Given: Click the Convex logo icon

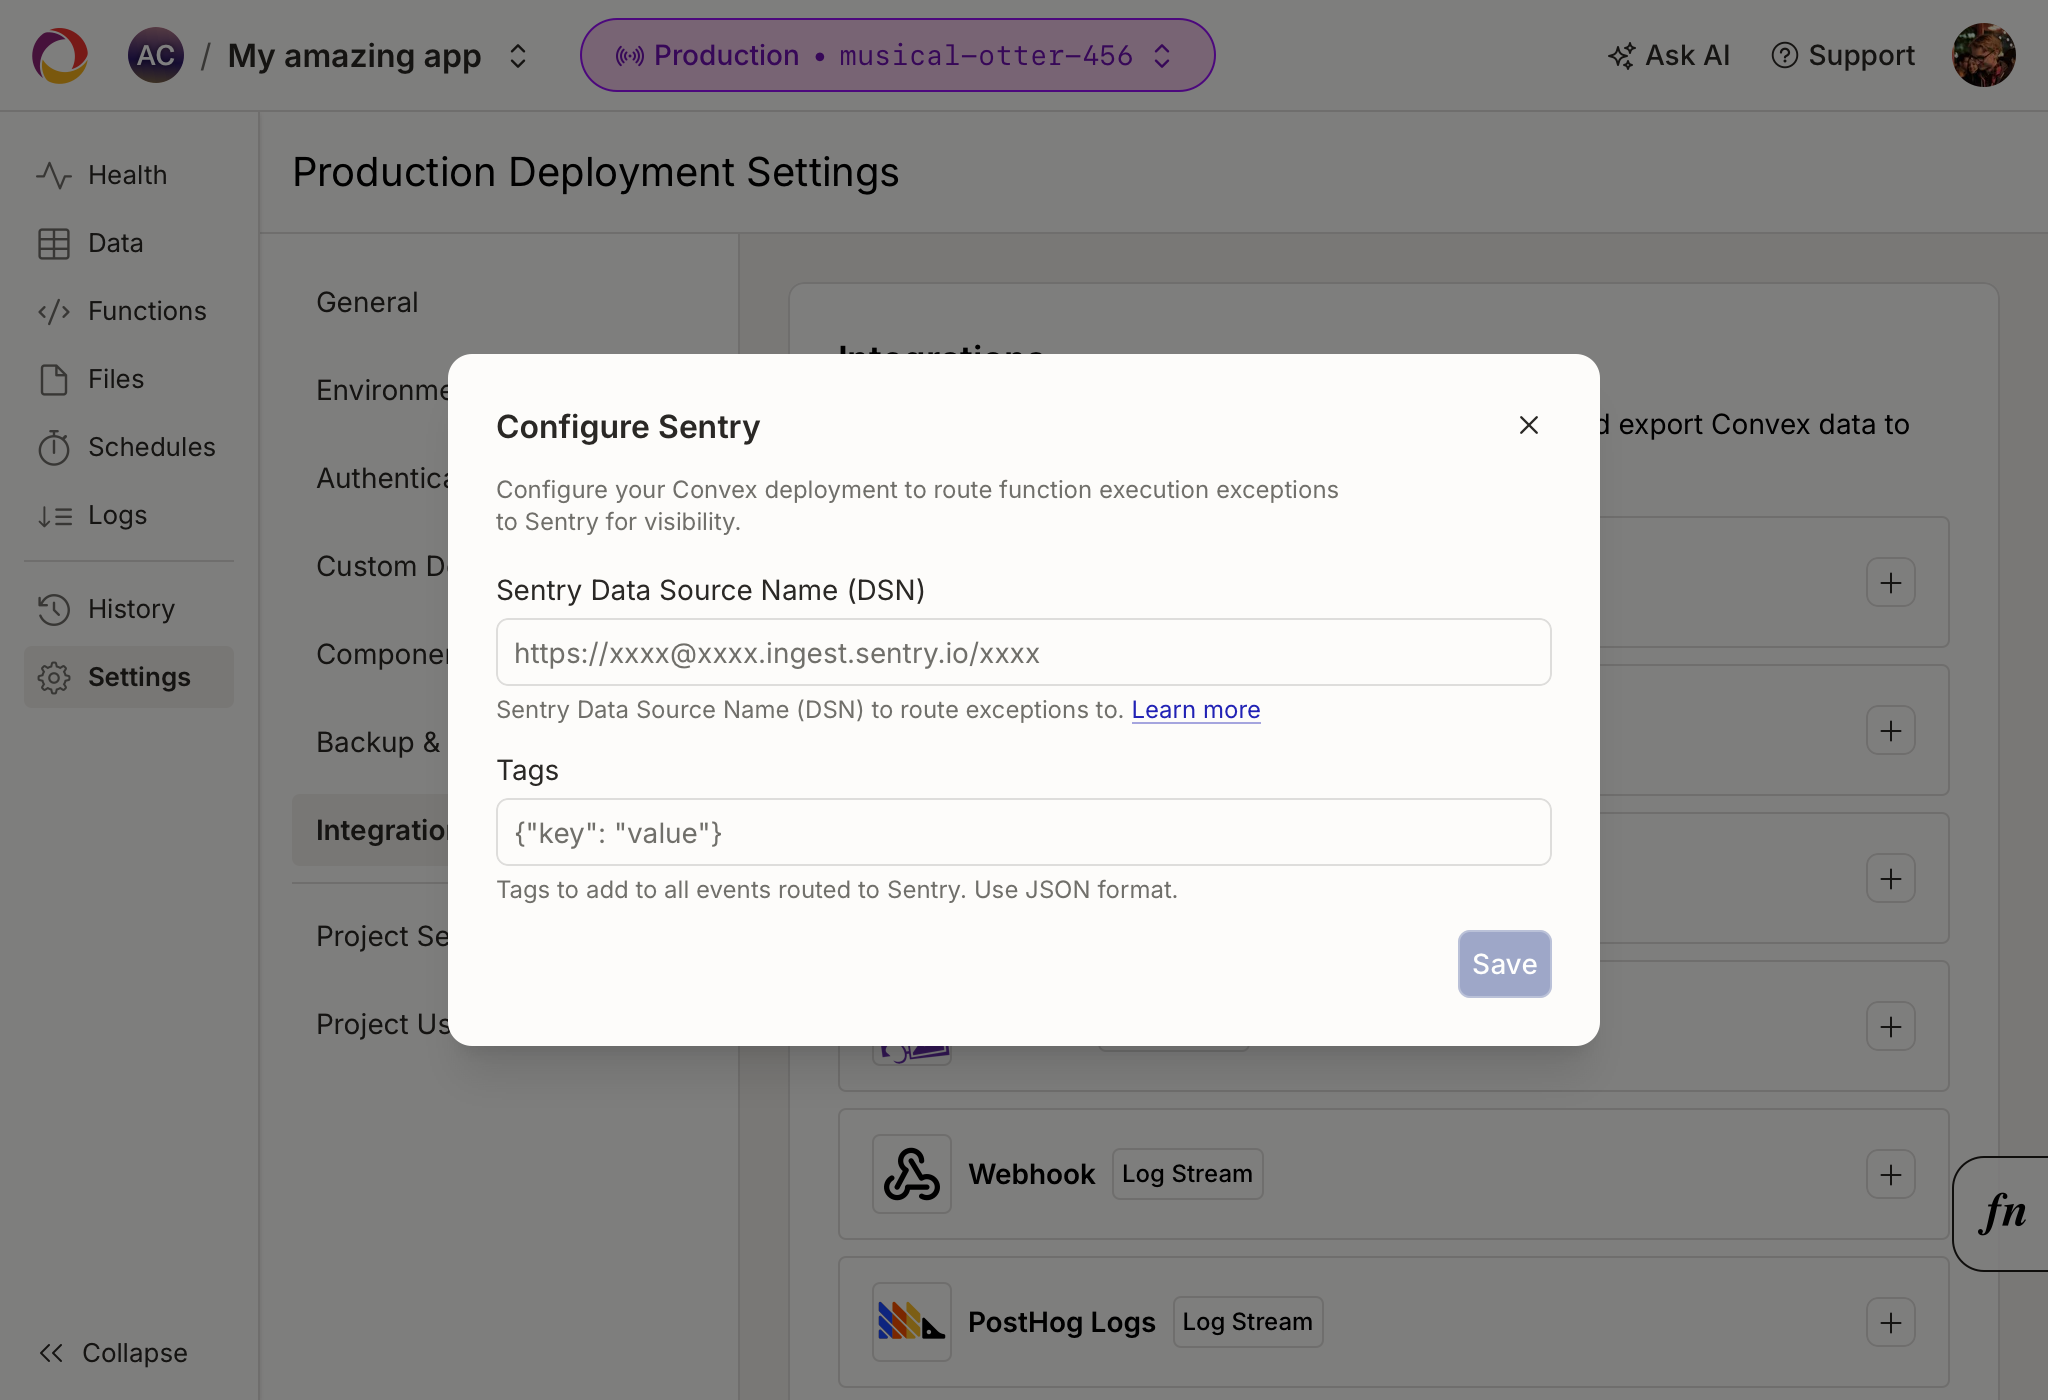Looking at the screenshot, I should pyautogui.click(x=60, y=55).
